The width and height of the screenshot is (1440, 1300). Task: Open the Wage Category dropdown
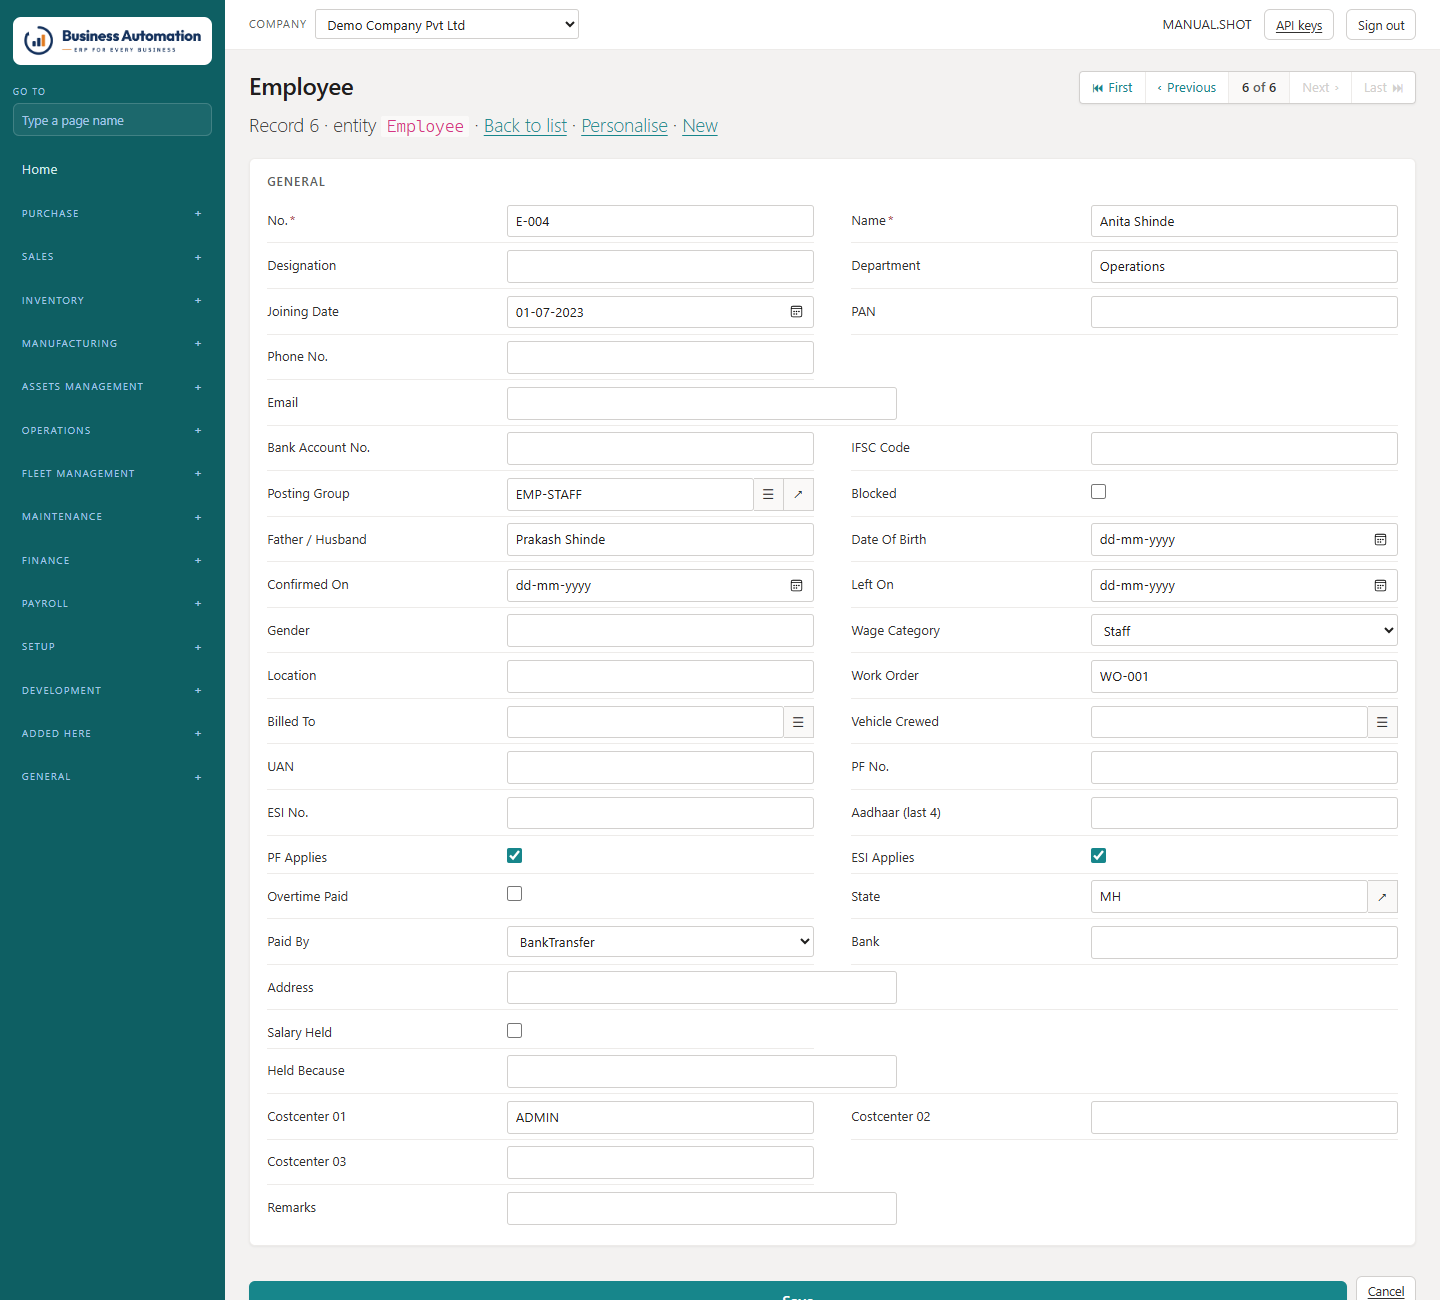pos(1244,631)
